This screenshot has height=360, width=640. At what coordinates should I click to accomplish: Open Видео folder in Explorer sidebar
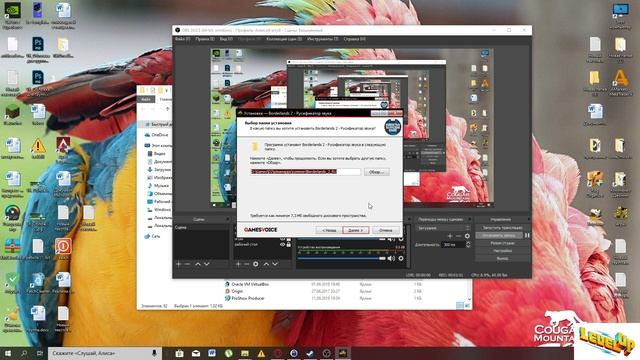(x=157, y=153)
